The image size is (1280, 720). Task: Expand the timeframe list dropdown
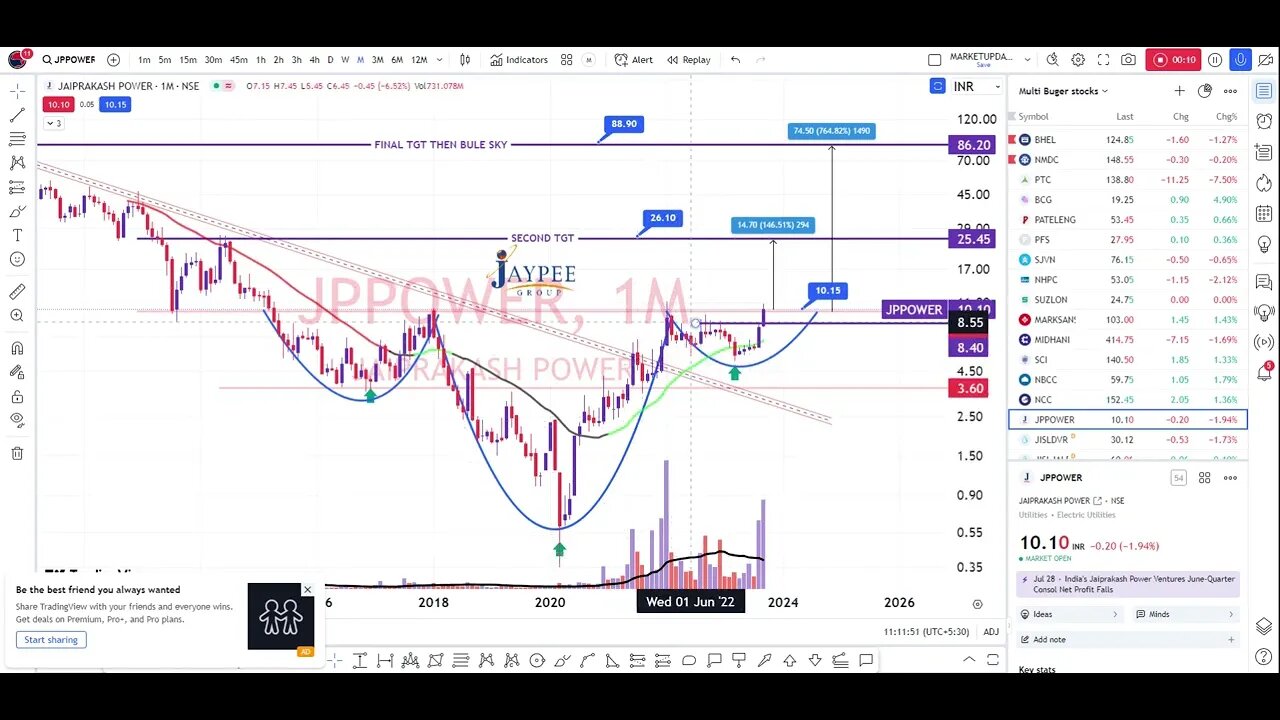439,60
